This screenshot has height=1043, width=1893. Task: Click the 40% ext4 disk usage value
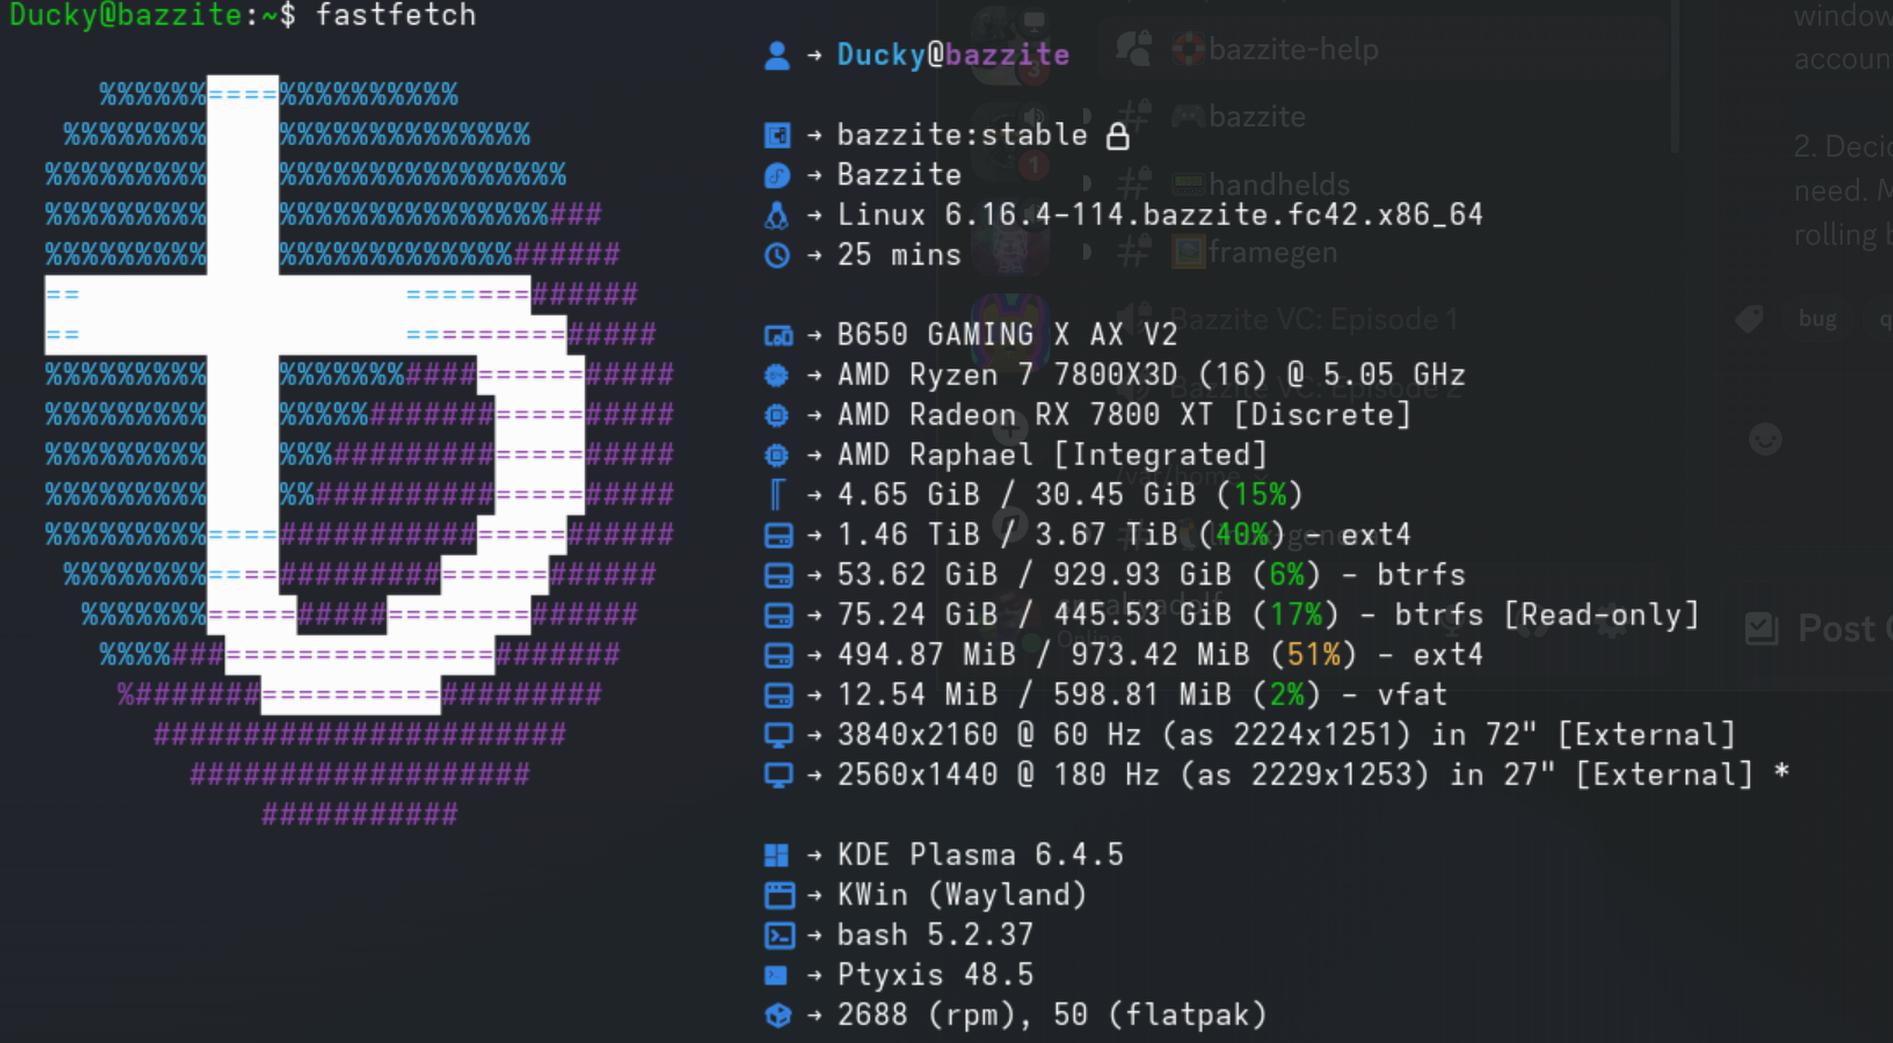(1241, 535)
